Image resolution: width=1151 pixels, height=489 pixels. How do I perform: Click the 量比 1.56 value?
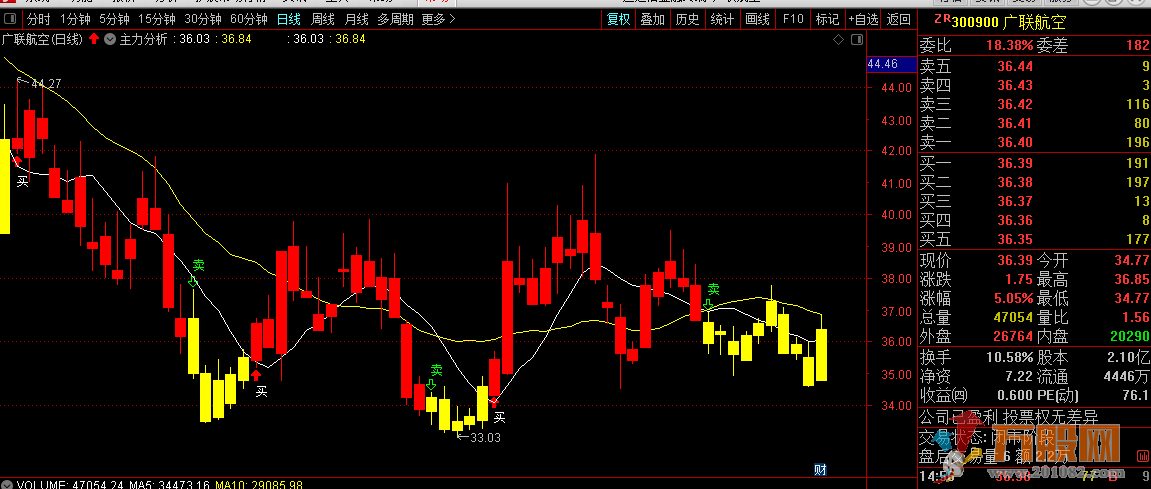pos(1137,317)
